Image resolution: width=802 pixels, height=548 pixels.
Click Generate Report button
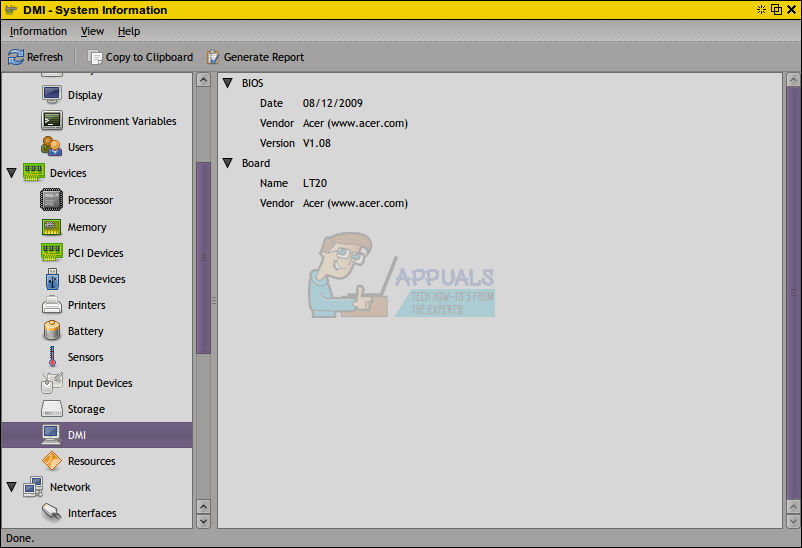pyautogui.click(x=256, y=57)
